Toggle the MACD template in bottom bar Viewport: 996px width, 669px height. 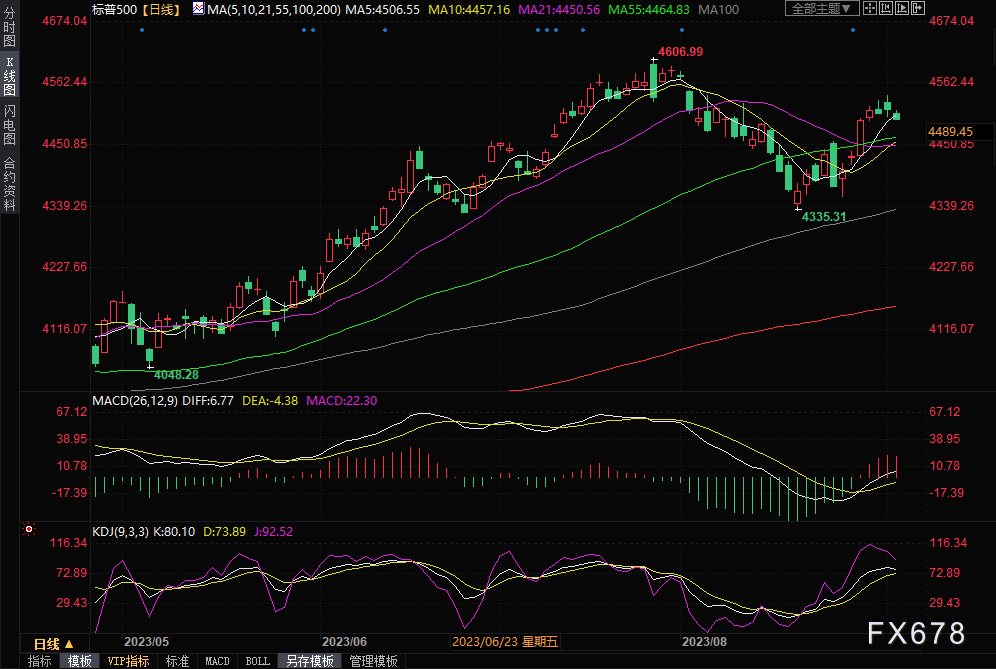[217, 661]
